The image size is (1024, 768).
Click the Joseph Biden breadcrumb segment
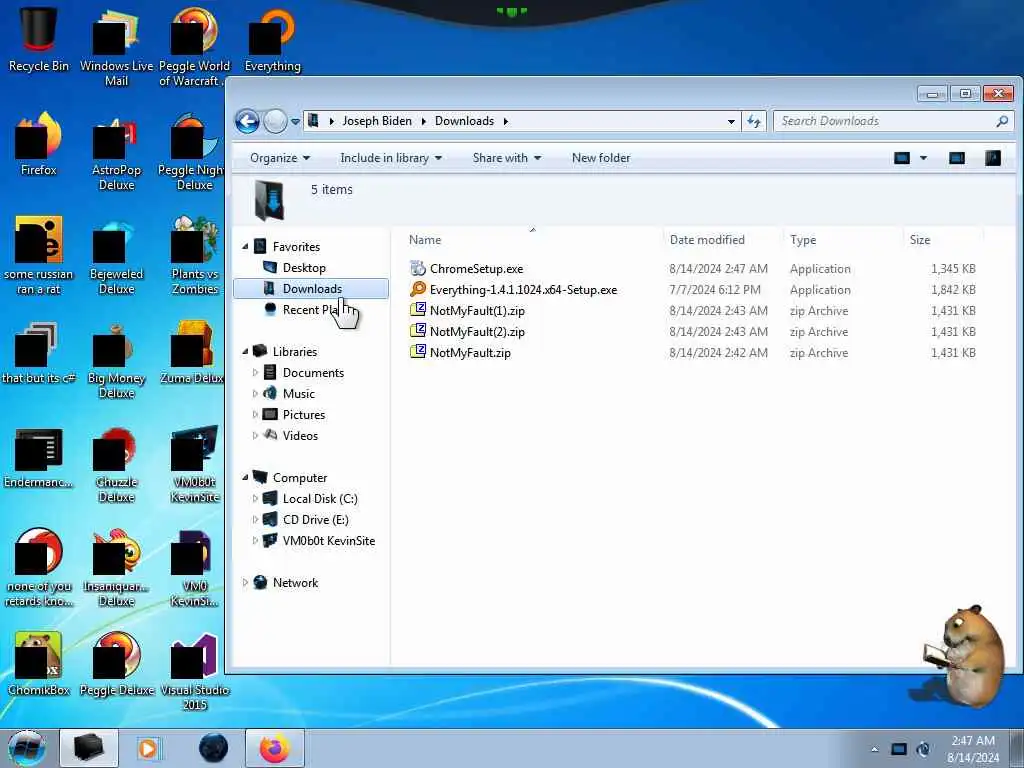[x=377, y=121]
